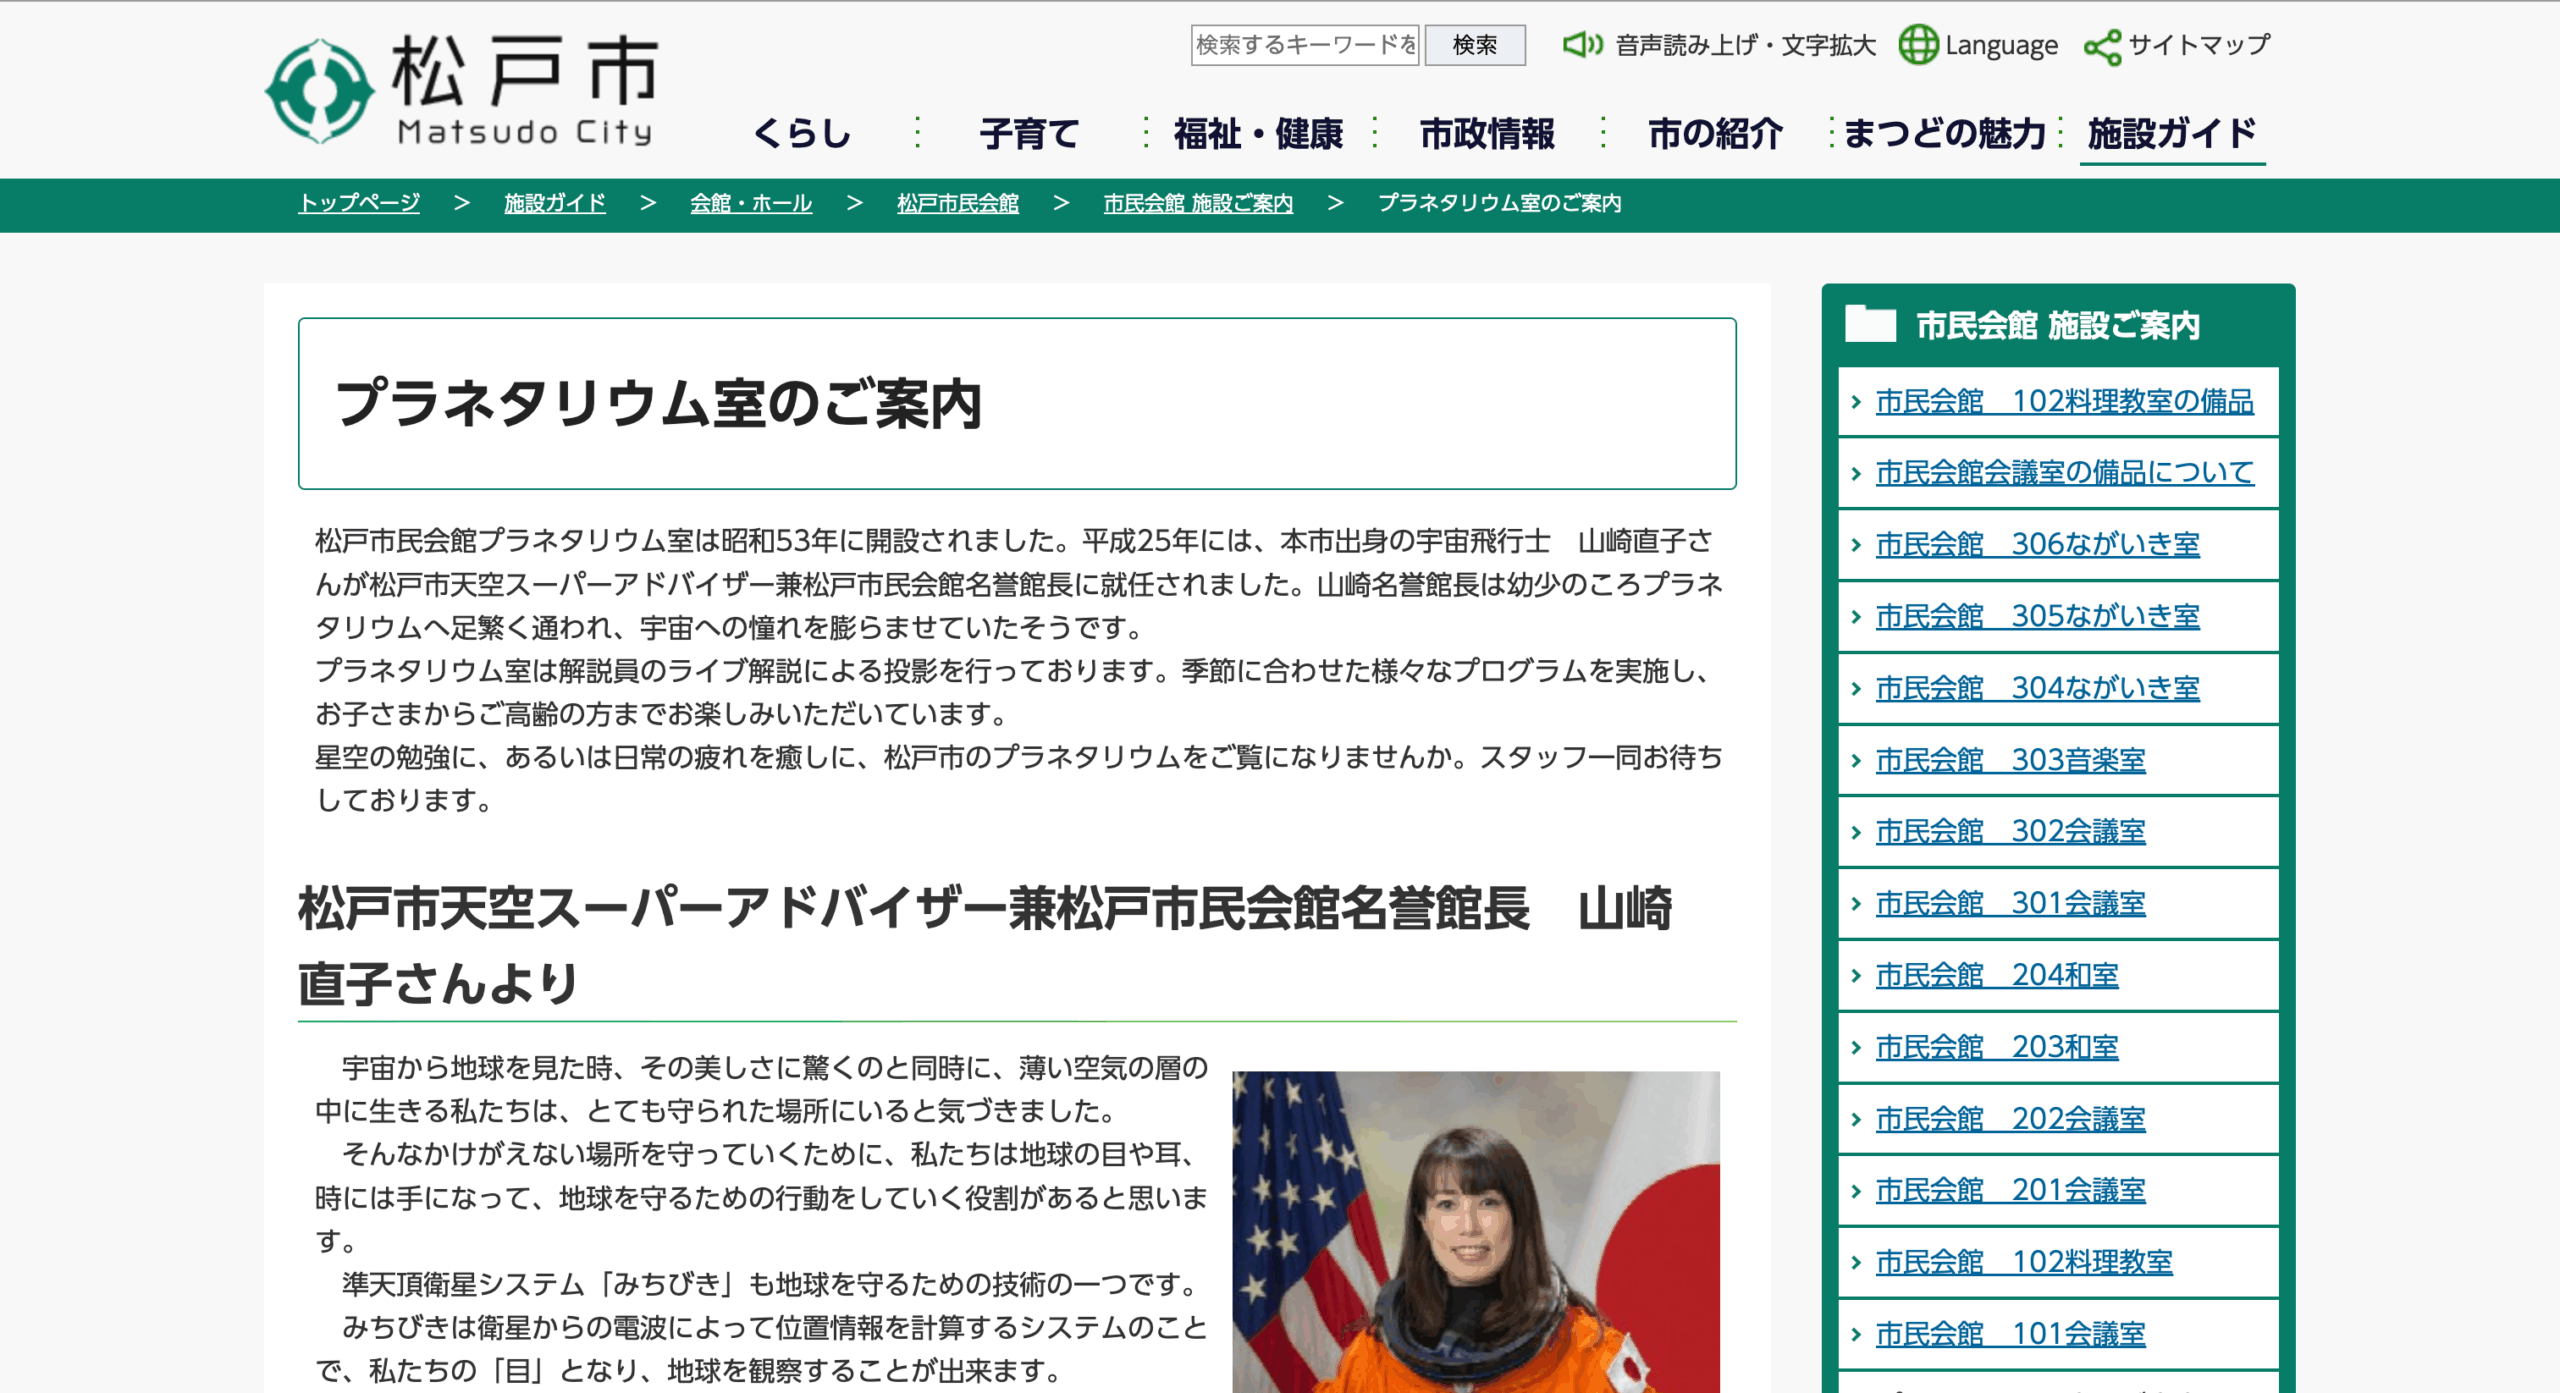Go to 市民会館 施設ご案内 breadcrumb link

point(1198,203)
